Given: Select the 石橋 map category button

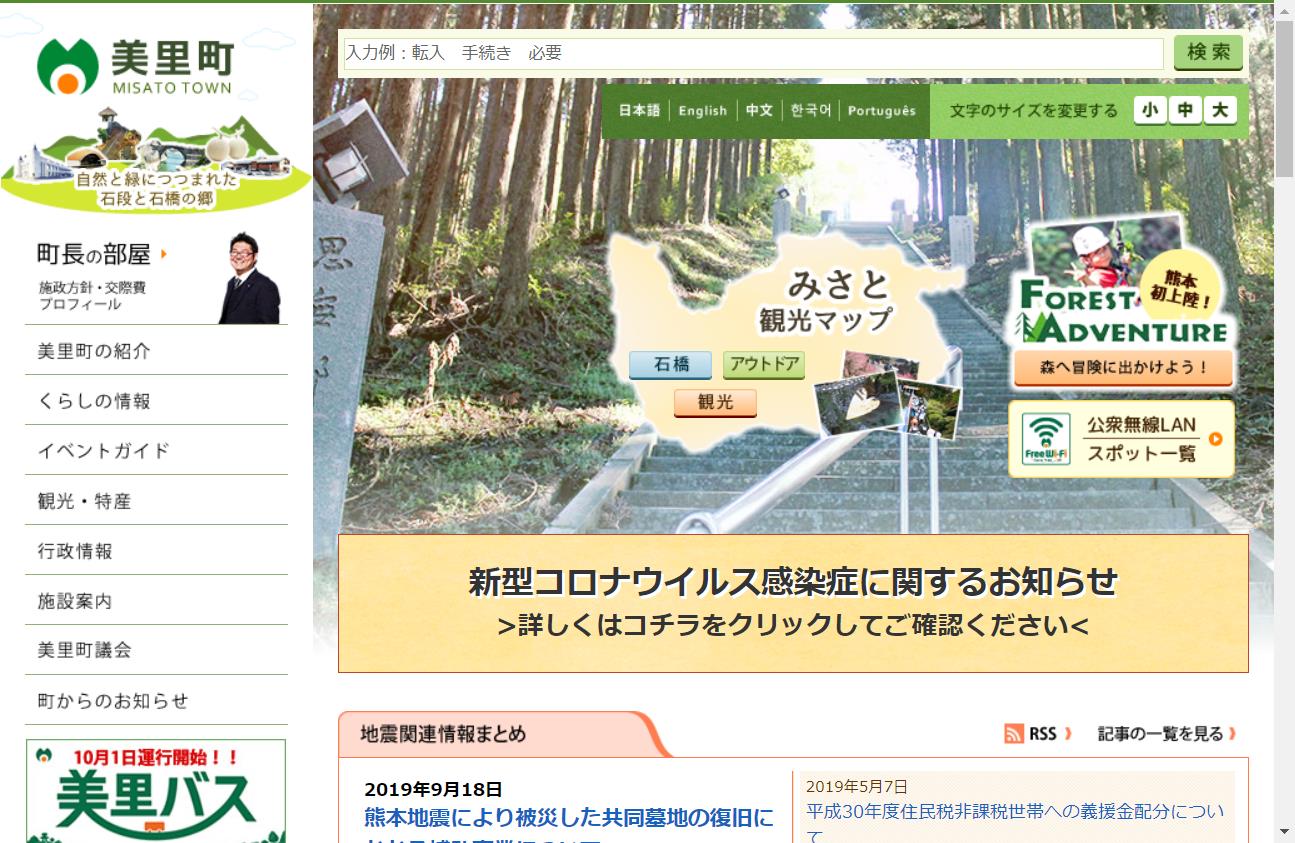Looking at the screenshot, I should click(670, 365).
